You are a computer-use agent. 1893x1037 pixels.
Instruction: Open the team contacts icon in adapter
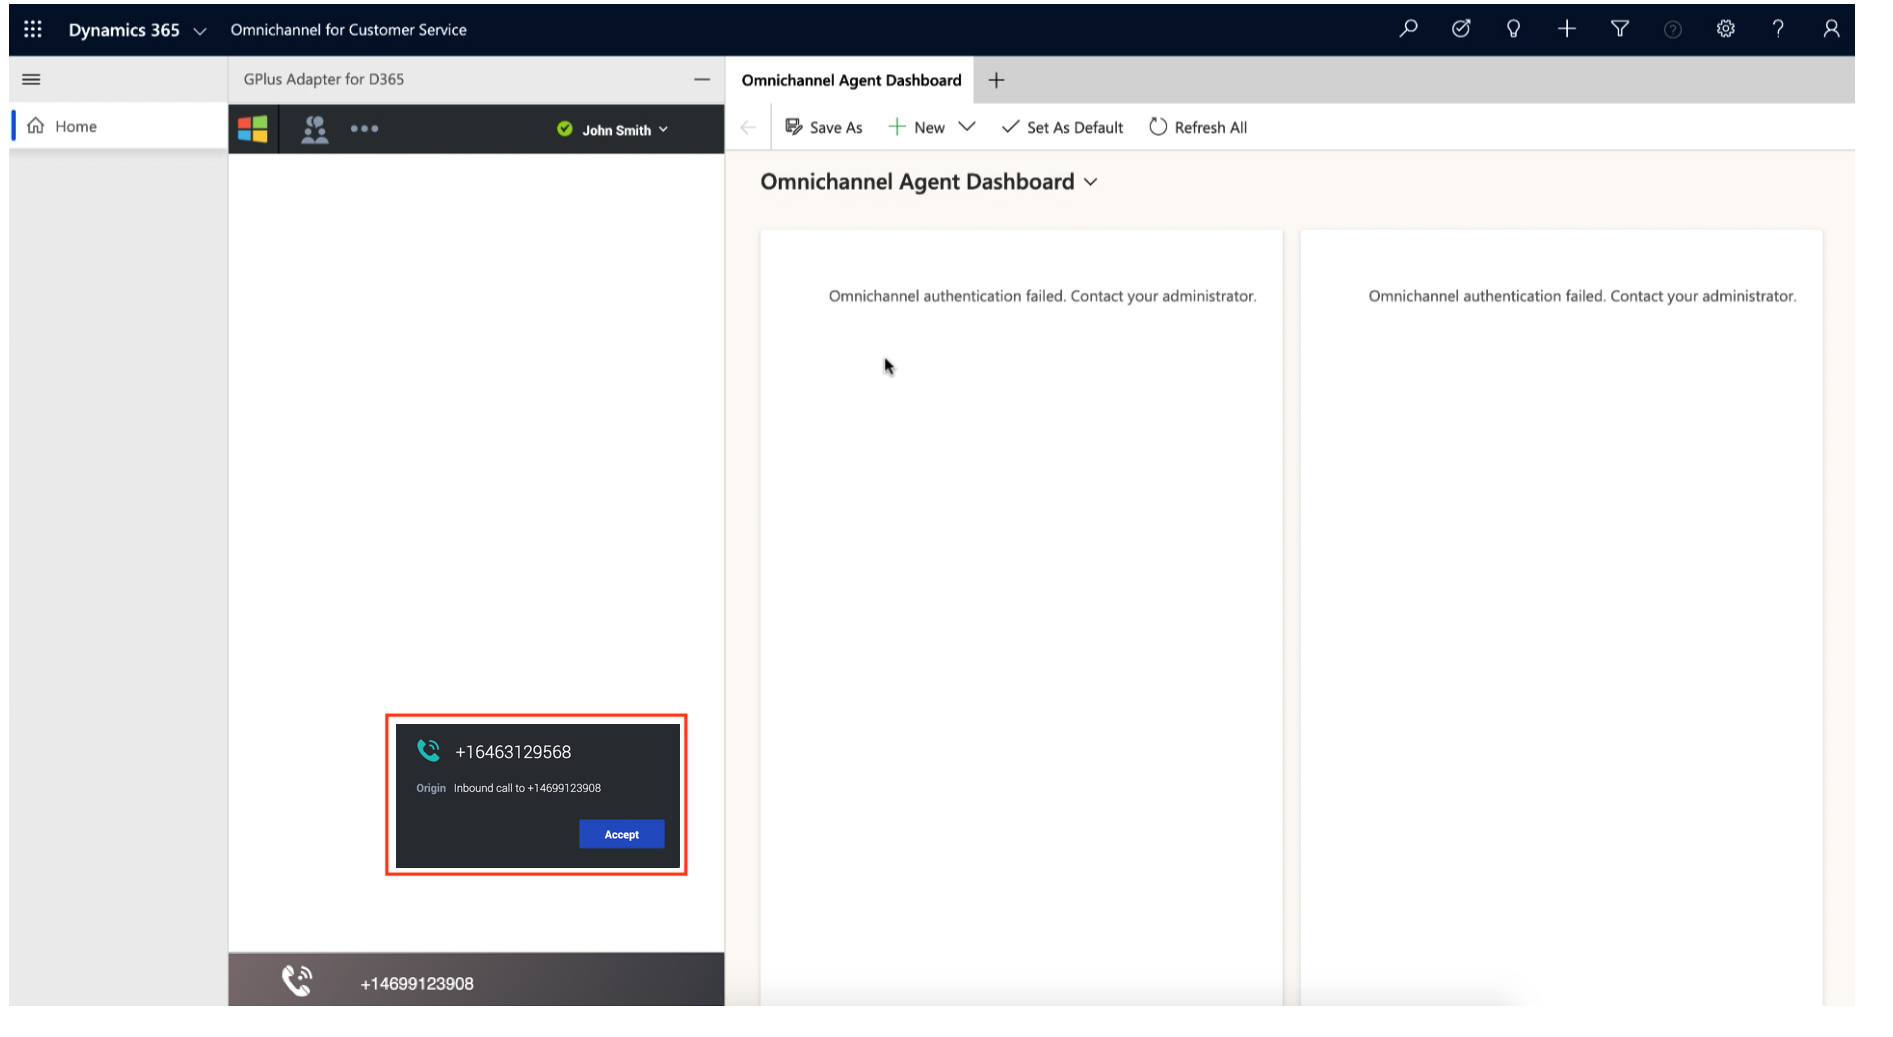tap(315, 129)
